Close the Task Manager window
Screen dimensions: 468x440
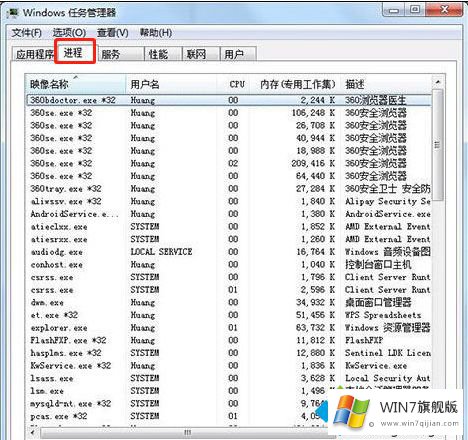444,10
